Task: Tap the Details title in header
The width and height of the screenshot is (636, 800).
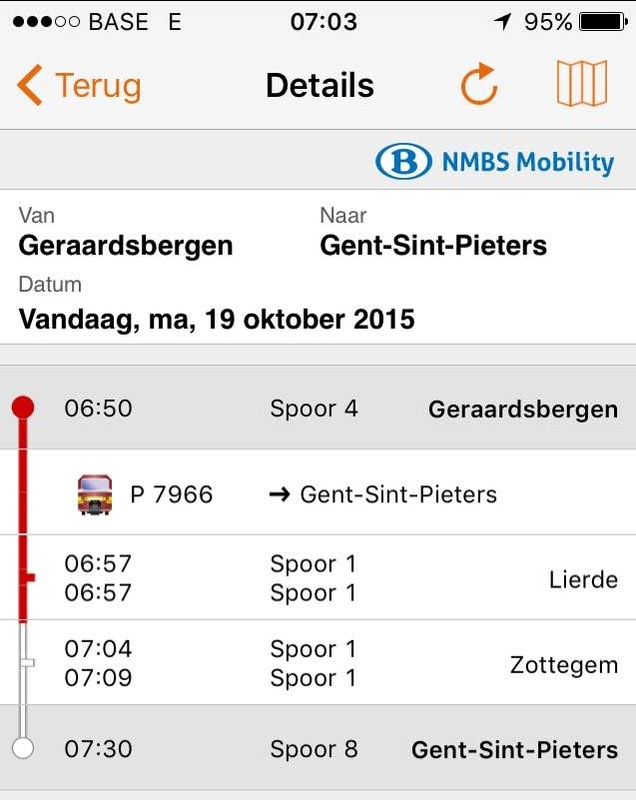Action: click(x=319, y=86)
